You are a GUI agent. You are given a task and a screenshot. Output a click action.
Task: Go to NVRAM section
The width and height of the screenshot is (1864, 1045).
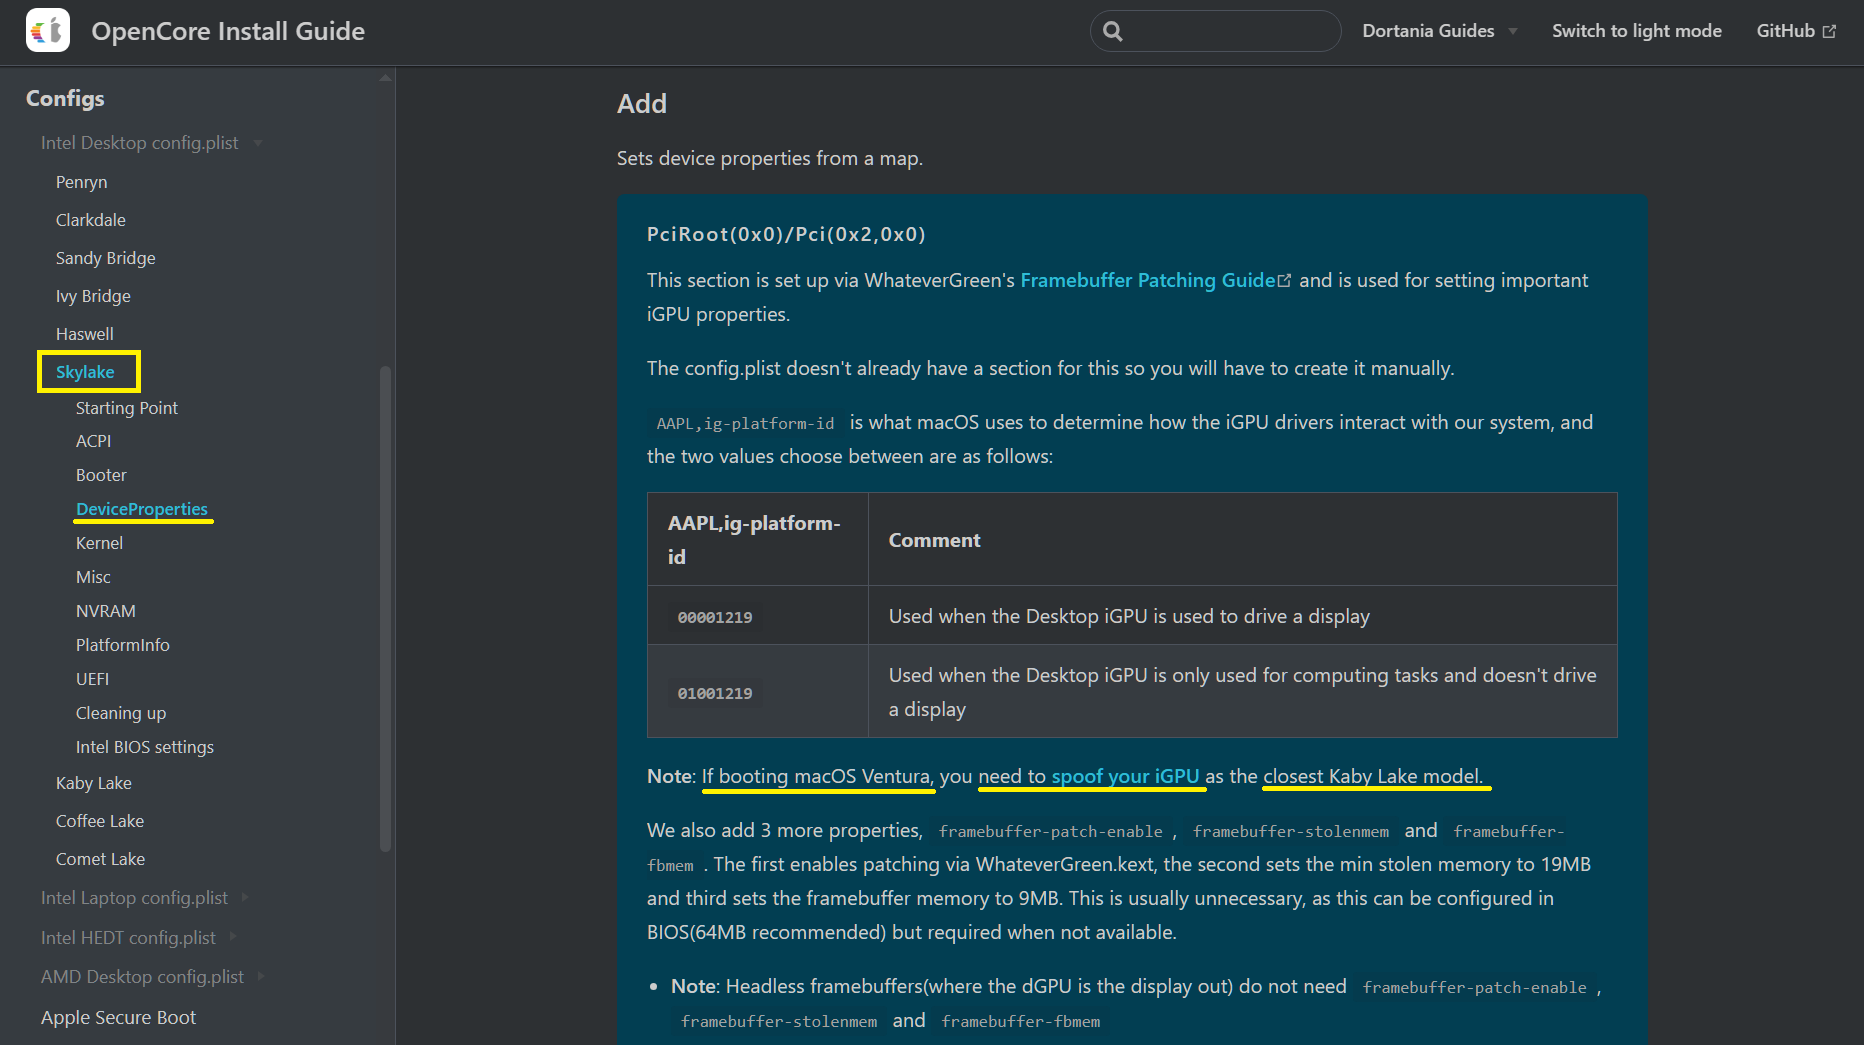click(105, 611)
